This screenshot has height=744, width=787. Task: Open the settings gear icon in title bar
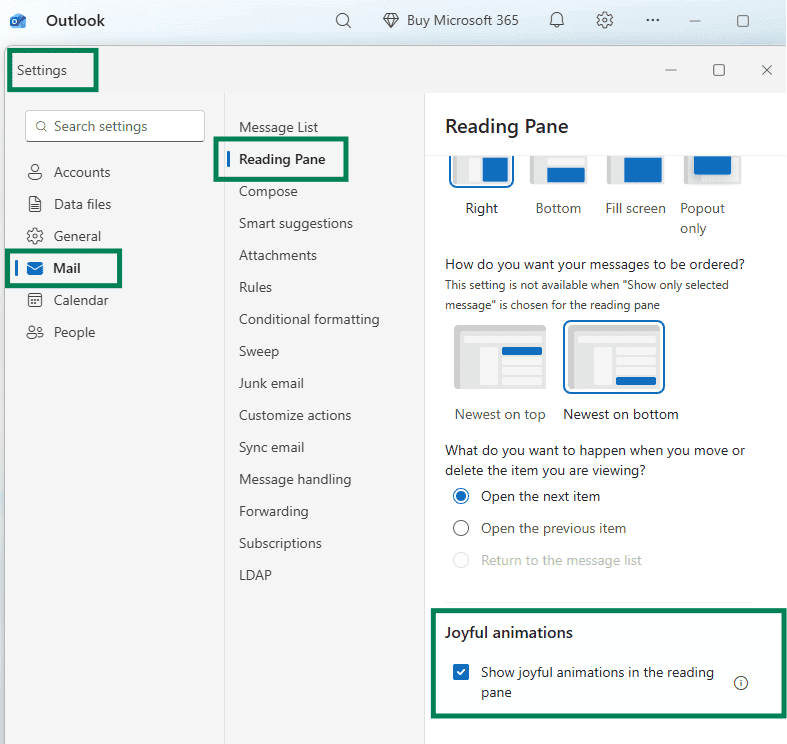[x=604, y=21]
